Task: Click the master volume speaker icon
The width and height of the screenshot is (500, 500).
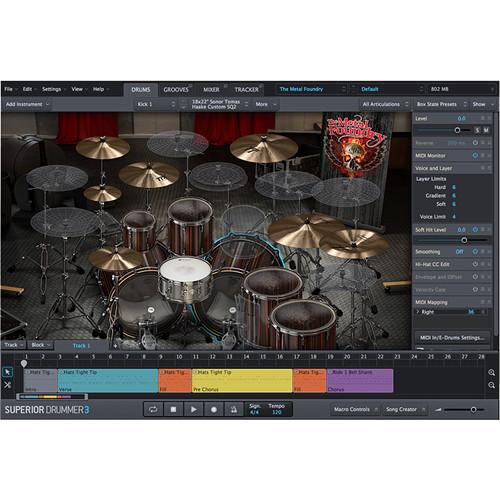Action: 438,410
